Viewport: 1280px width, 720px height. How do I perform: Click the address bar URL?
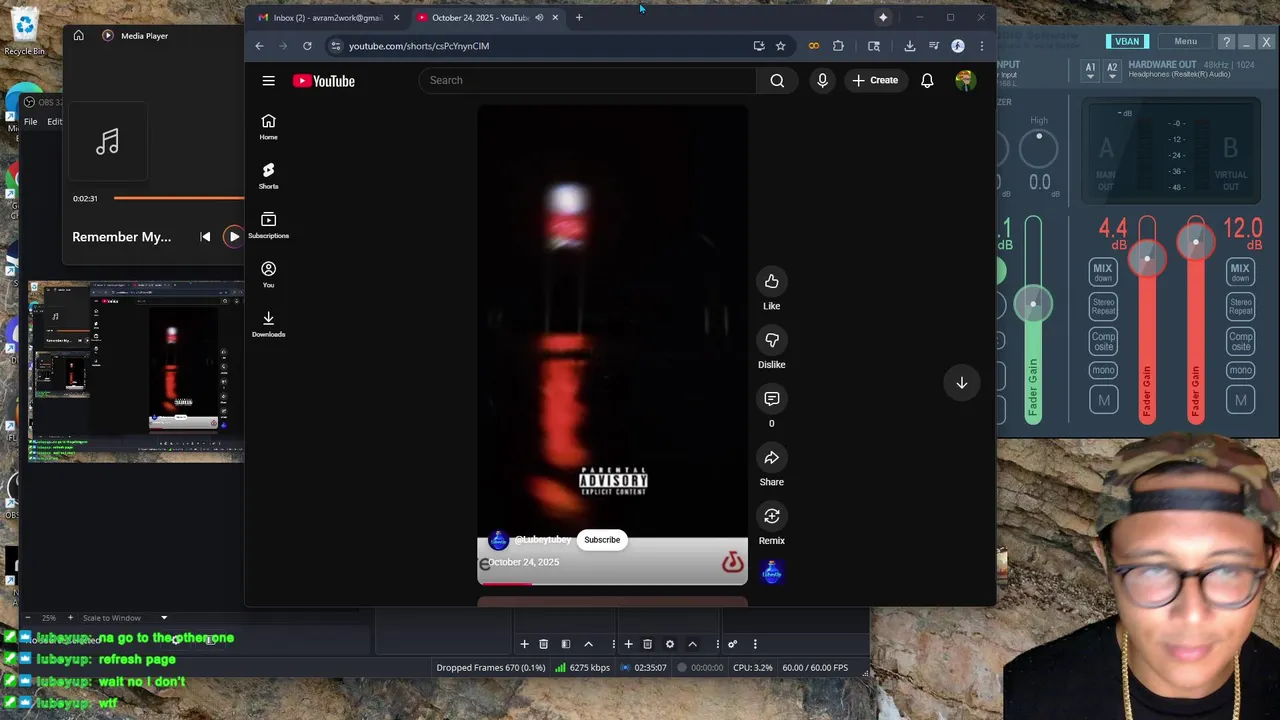(419, 46)
